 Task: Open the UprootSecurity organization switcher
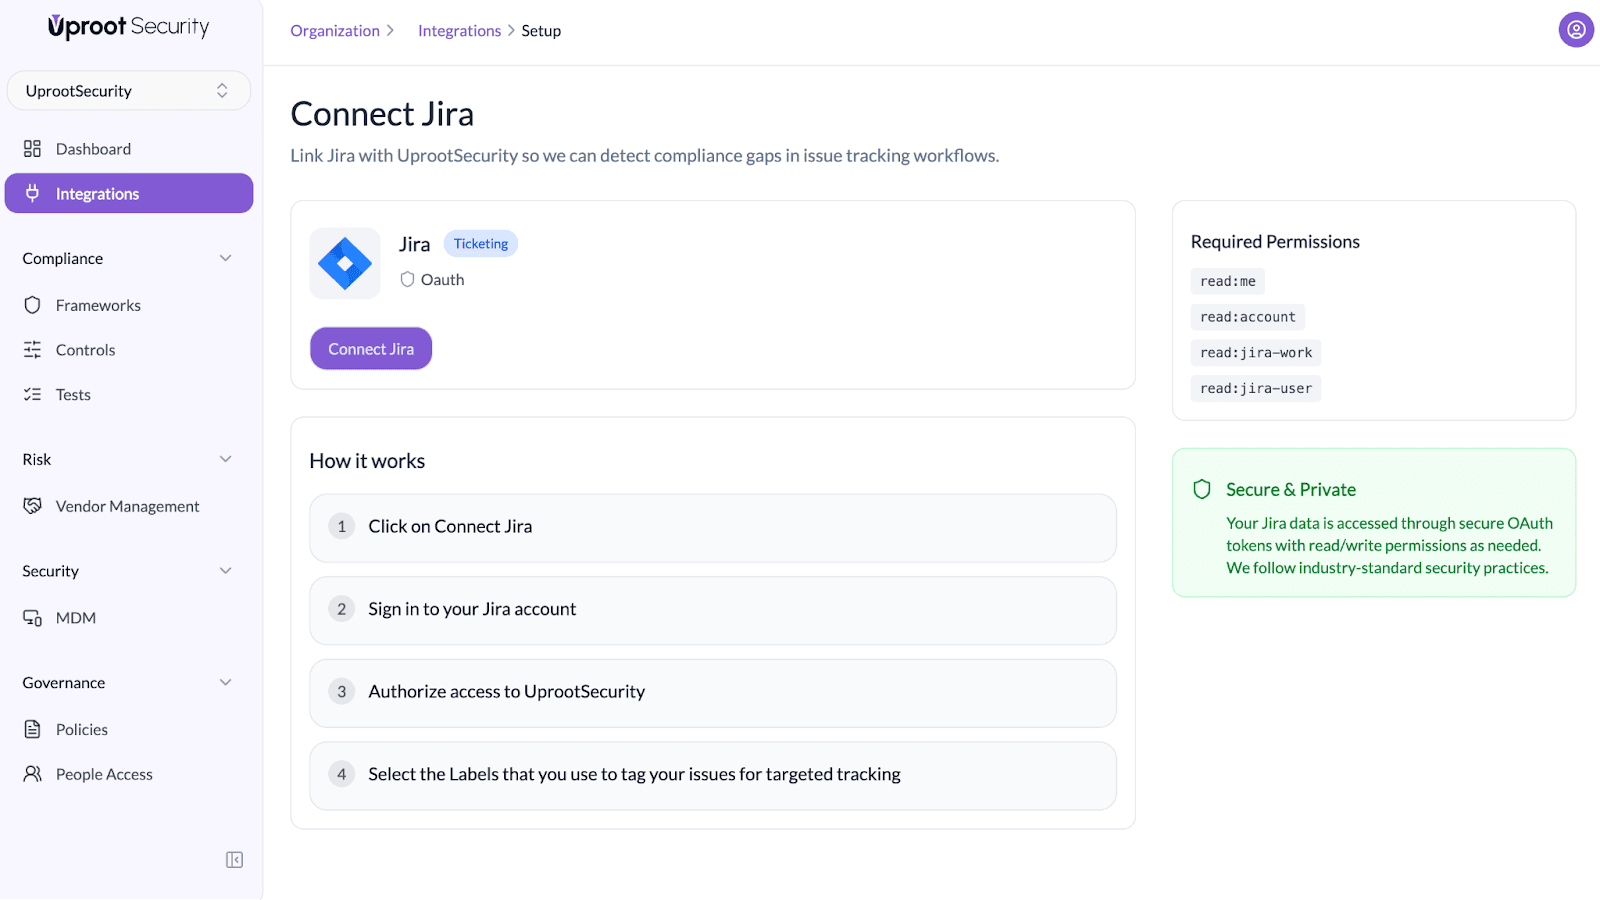click(x=128, y=91)
